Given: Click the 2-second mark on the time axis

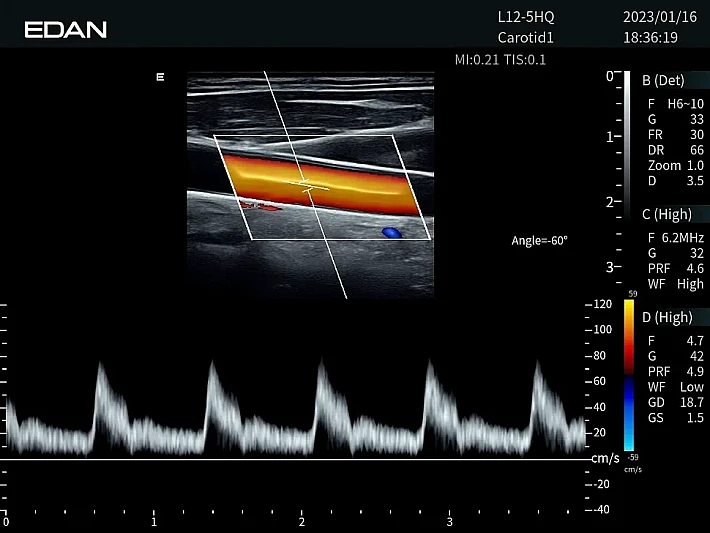Looking at the screenshot, I should click(301, 522).
